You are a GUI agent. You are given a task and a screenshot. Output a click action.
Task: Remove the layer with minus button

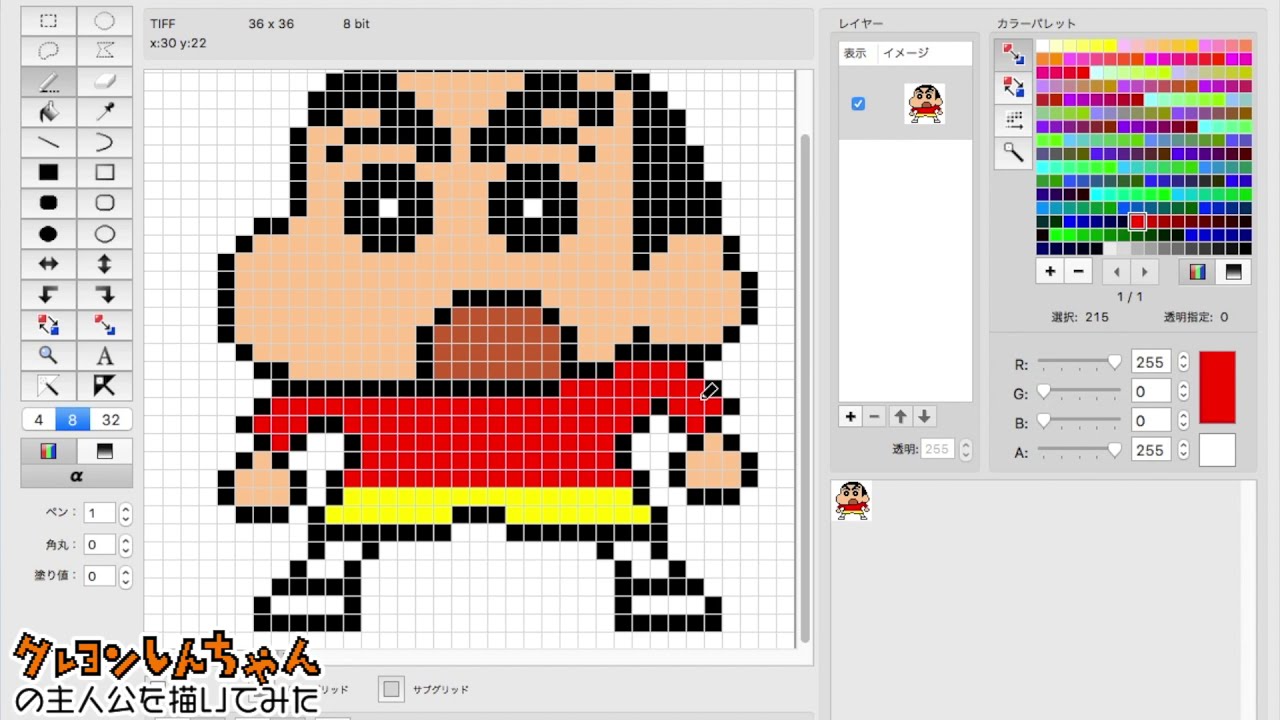[875, 416]
